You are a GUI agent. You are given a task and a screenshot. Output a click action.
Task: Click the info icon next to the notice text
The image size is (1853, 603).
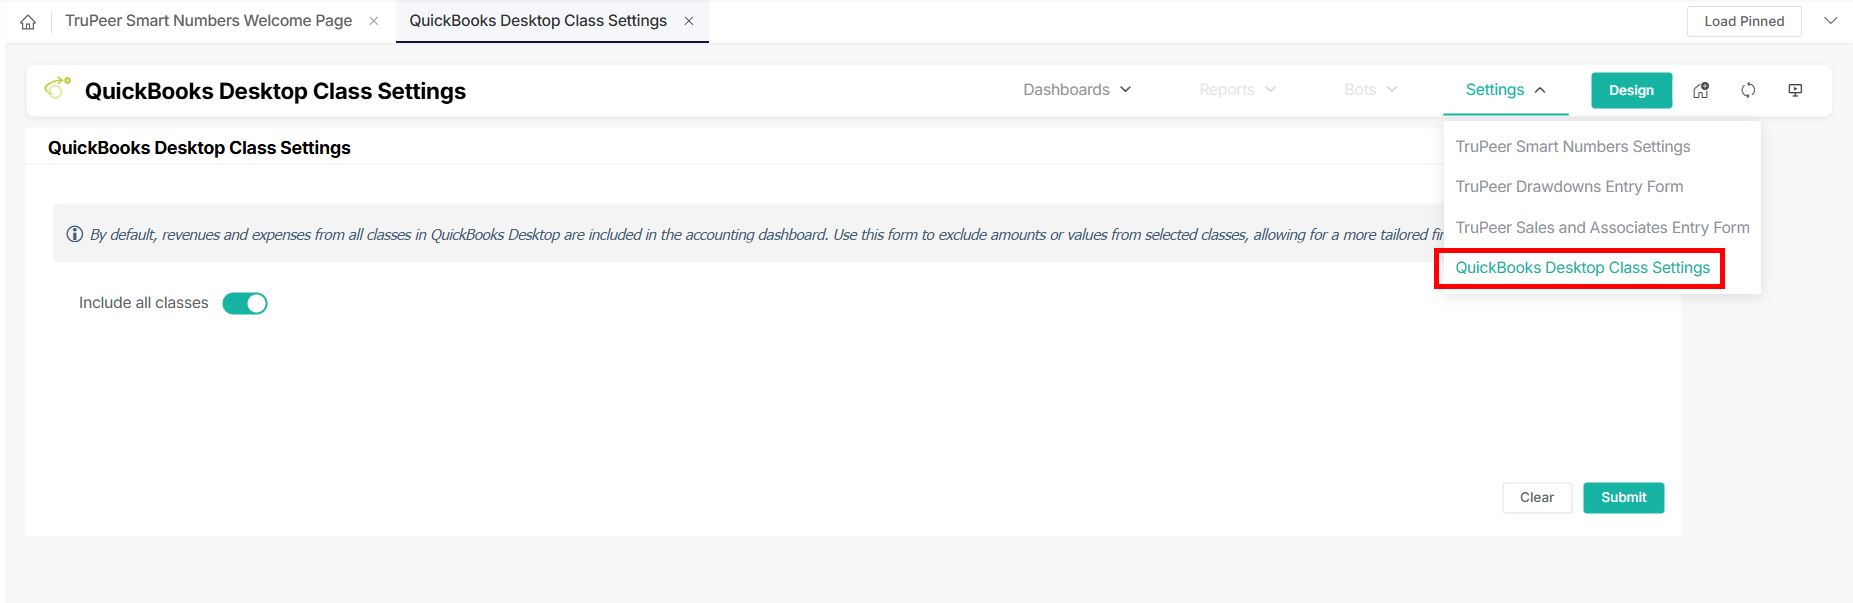[73, 234]
